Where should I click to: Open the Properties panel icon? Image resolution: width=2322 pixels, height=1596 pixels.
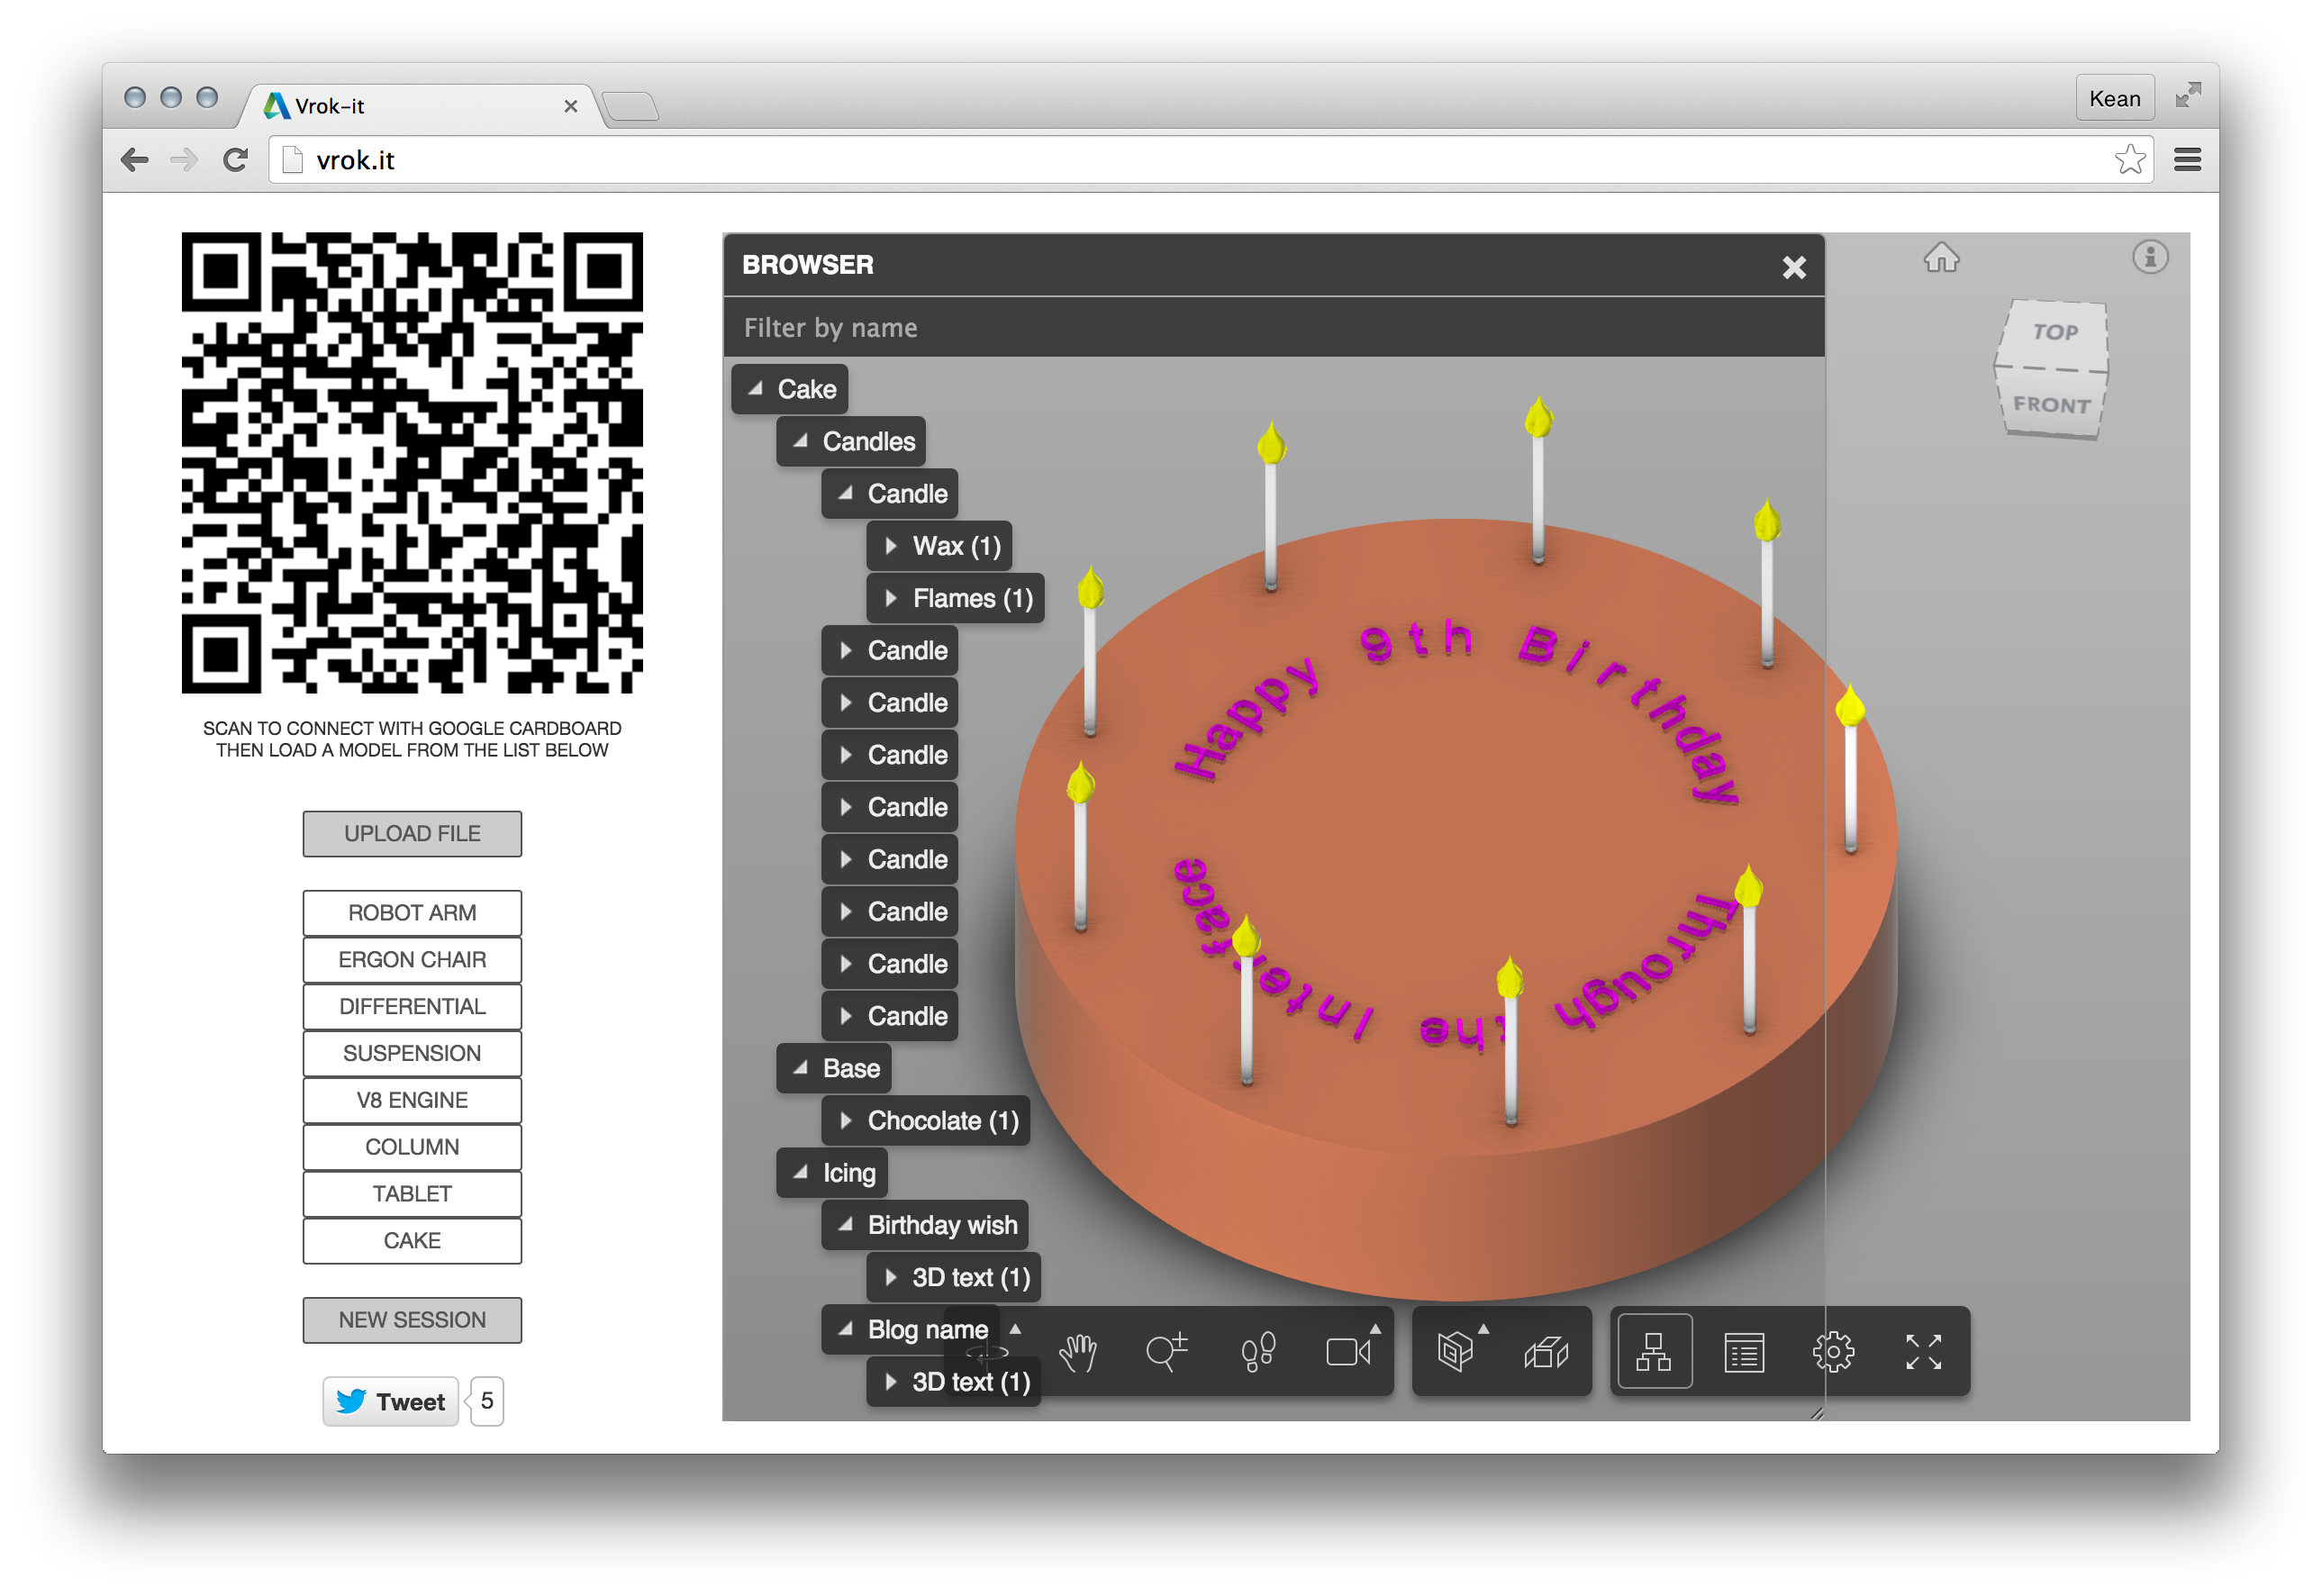point(1744,1353)
